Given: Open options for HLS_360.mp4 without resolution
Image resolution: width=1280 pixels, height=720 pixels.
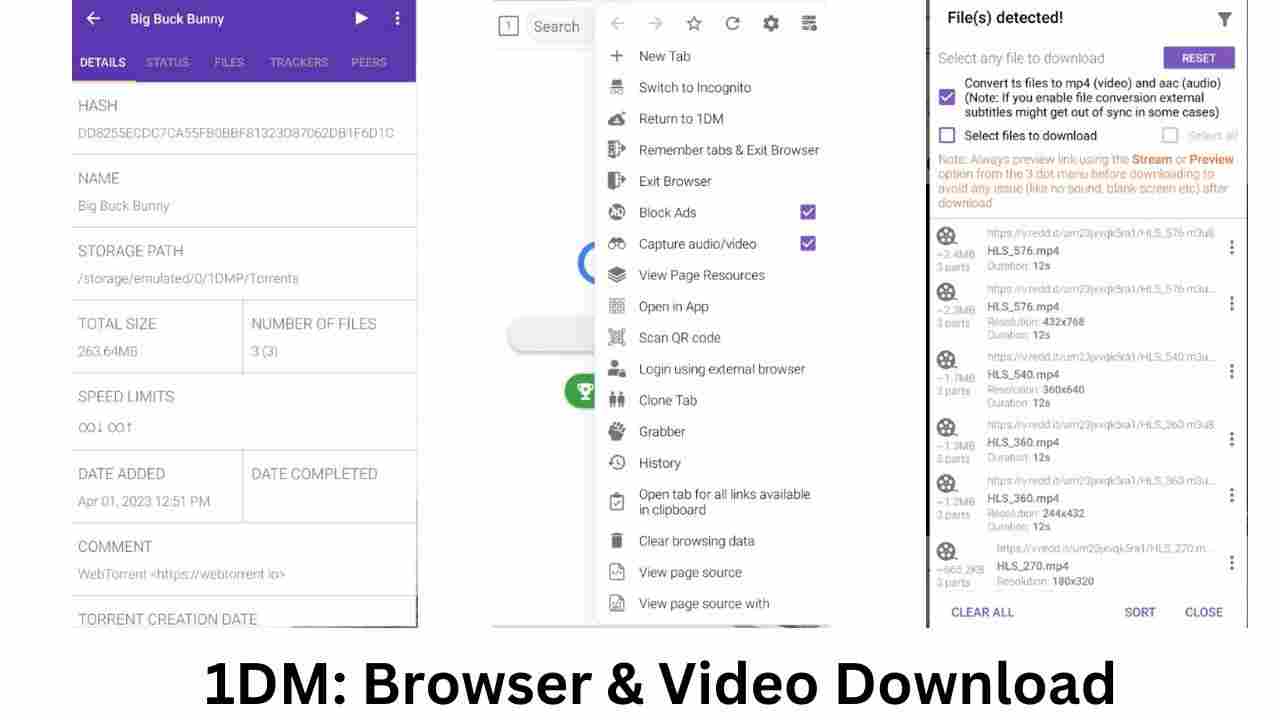Looking at the screenshot, I should coord(1231,439).
